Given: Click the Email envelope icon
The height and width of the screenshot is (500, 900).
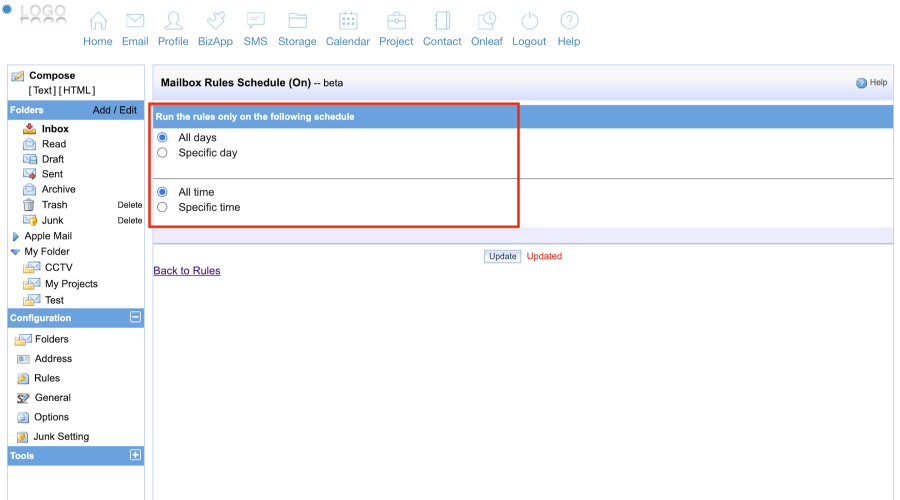Looking at the screenshot, I should [x=135, y=21].
